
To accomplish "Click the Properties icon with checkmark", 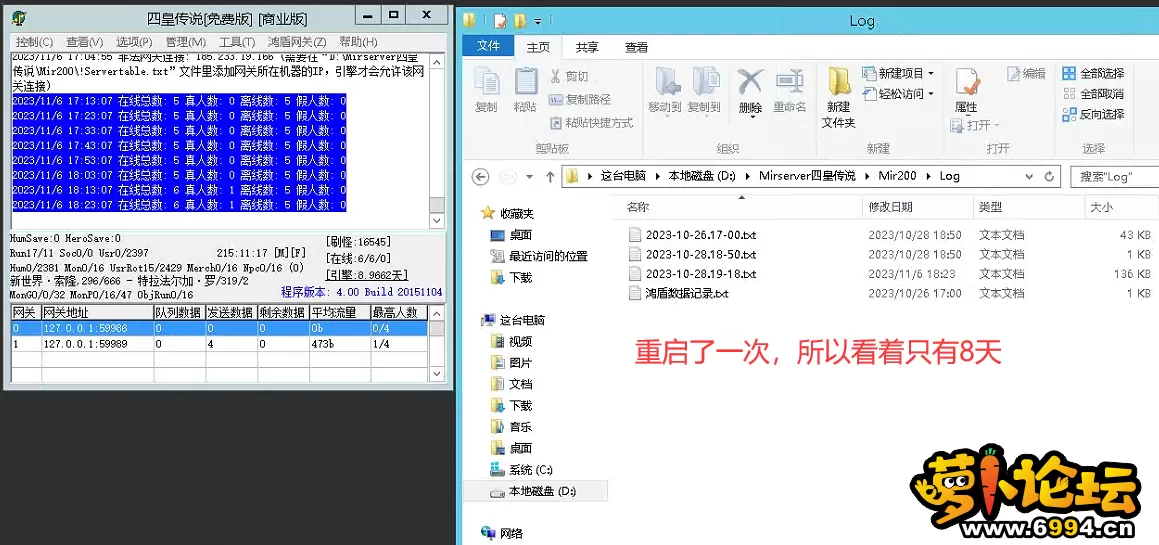I will point(966,83).
